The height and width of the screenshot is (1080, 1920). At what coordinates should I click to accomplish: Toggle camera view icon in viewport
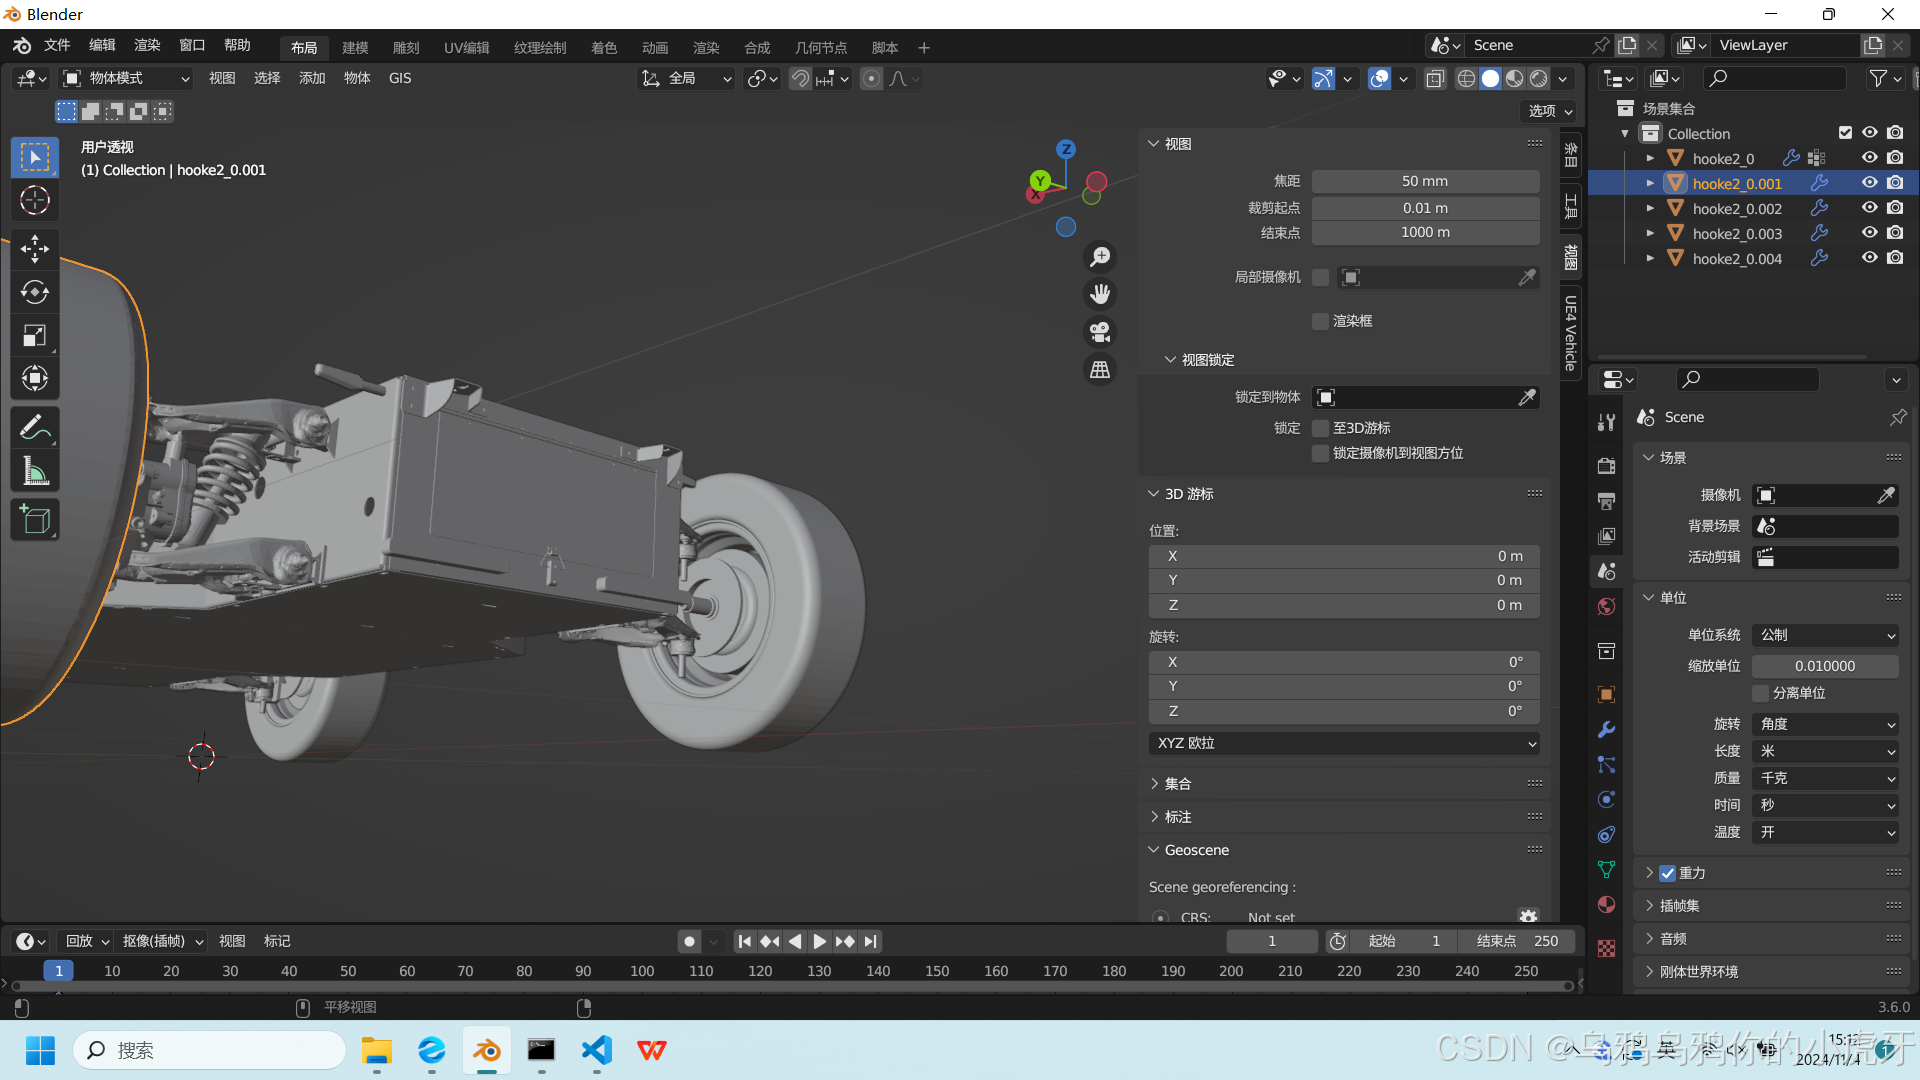coord(1100,332)
